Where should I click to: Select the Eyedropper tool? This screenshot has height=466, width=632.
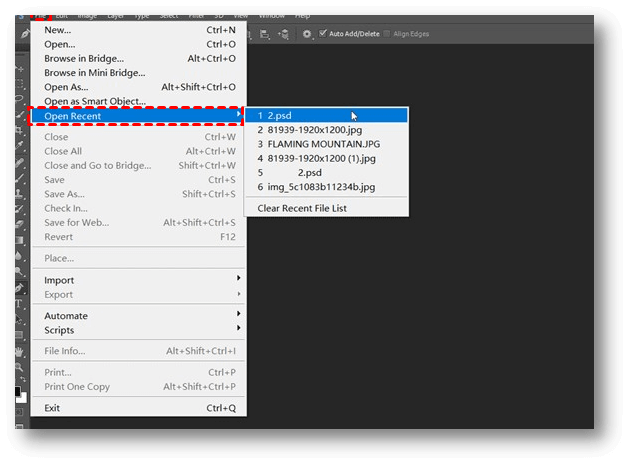(x=20, y=145)
